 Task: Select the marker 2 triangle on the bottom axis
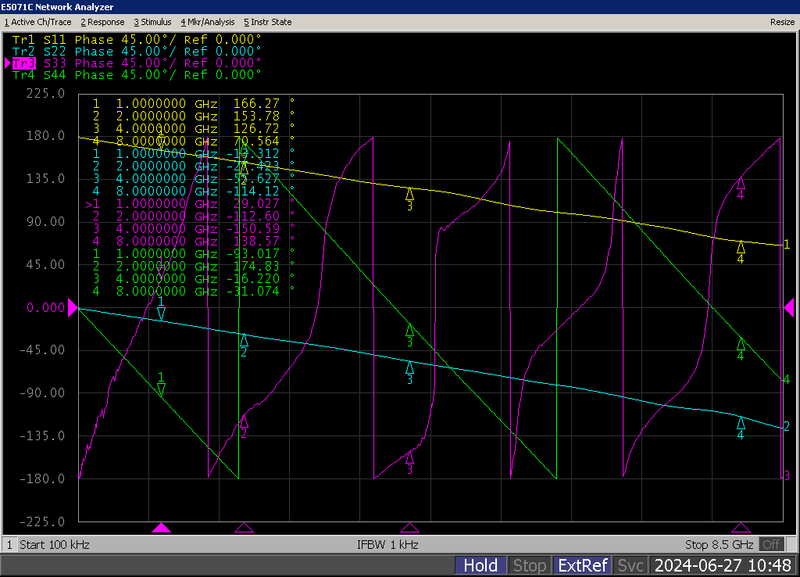pos(243,528)
